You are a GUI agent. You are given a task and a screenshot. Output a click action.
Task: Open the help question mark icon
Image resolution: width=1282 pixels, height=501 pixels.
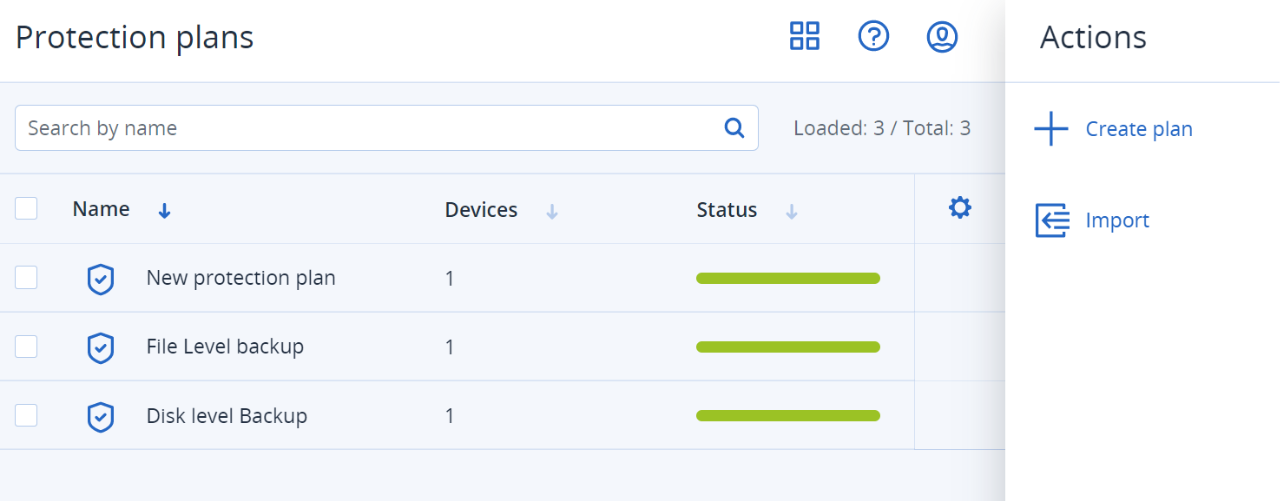(x=874, y=37)
